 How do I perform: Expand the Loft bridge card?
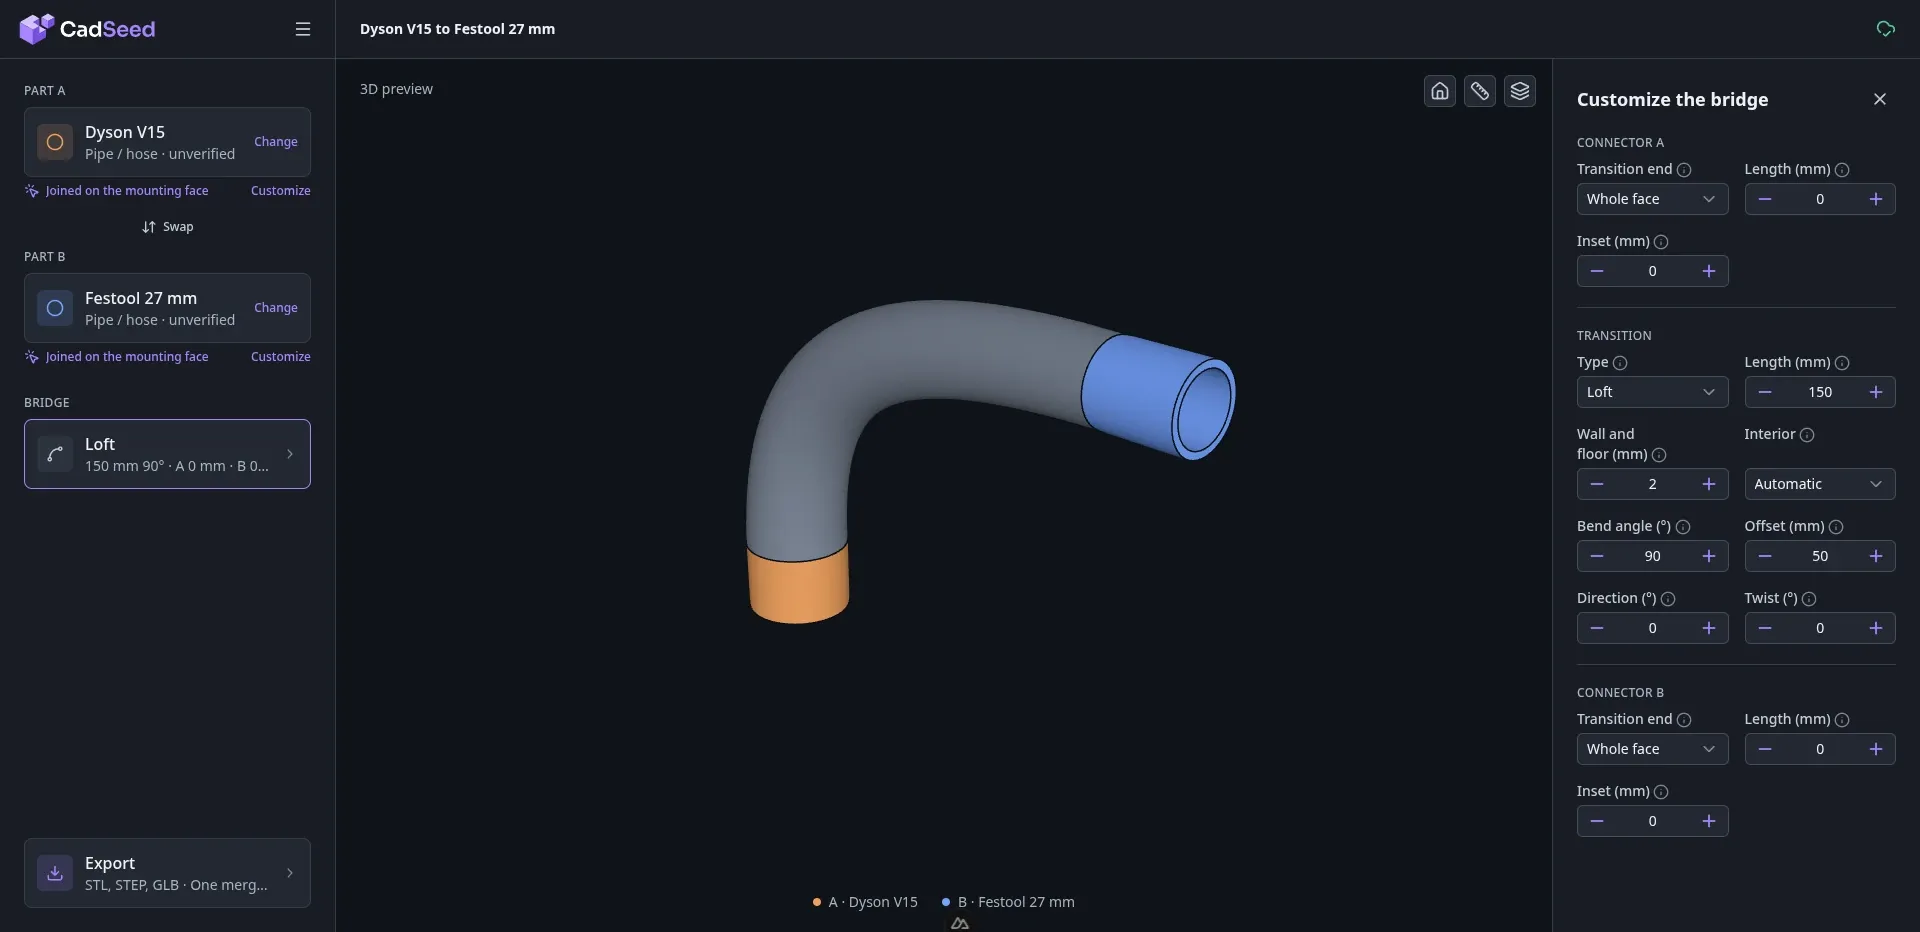(167, 454)
